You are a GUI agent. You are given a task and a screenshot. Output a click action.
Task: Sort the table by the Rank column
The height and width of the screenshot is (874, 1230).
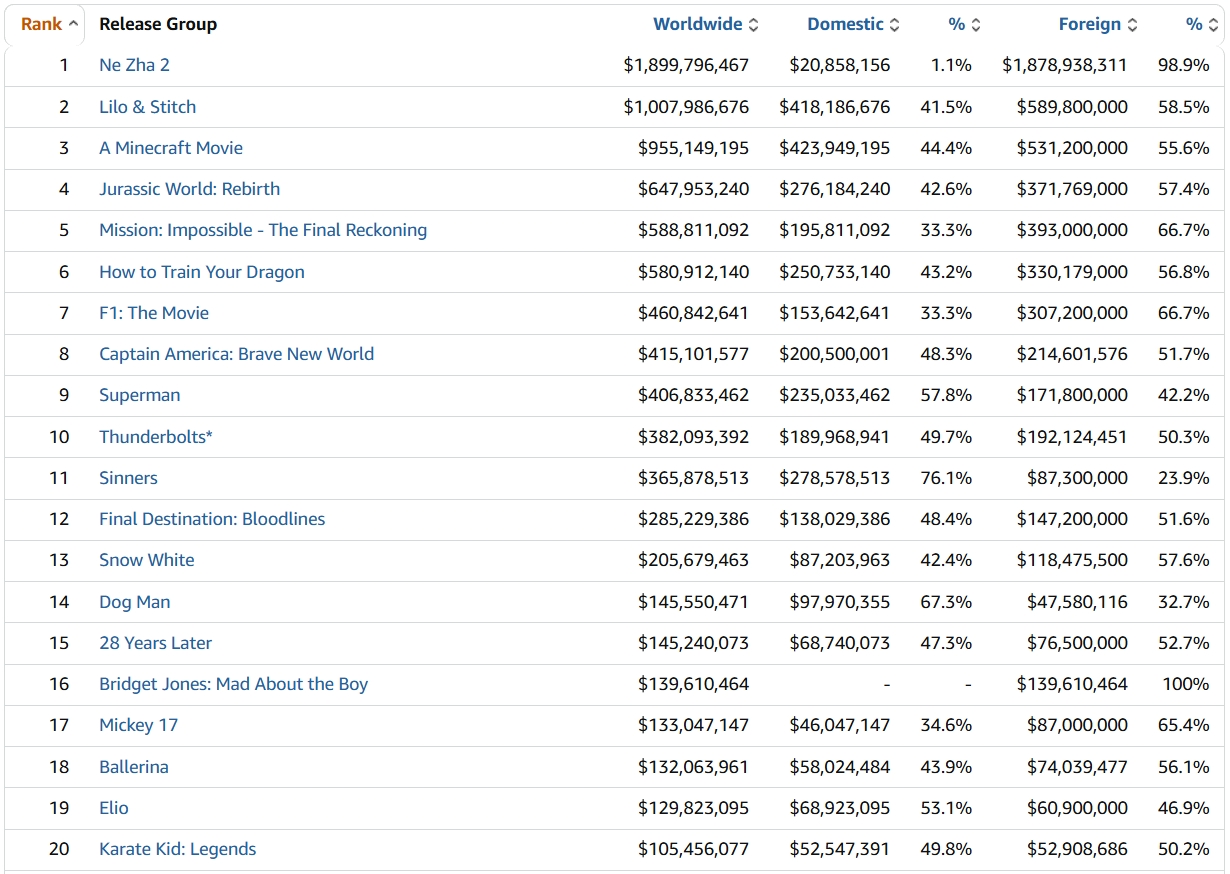49,24
